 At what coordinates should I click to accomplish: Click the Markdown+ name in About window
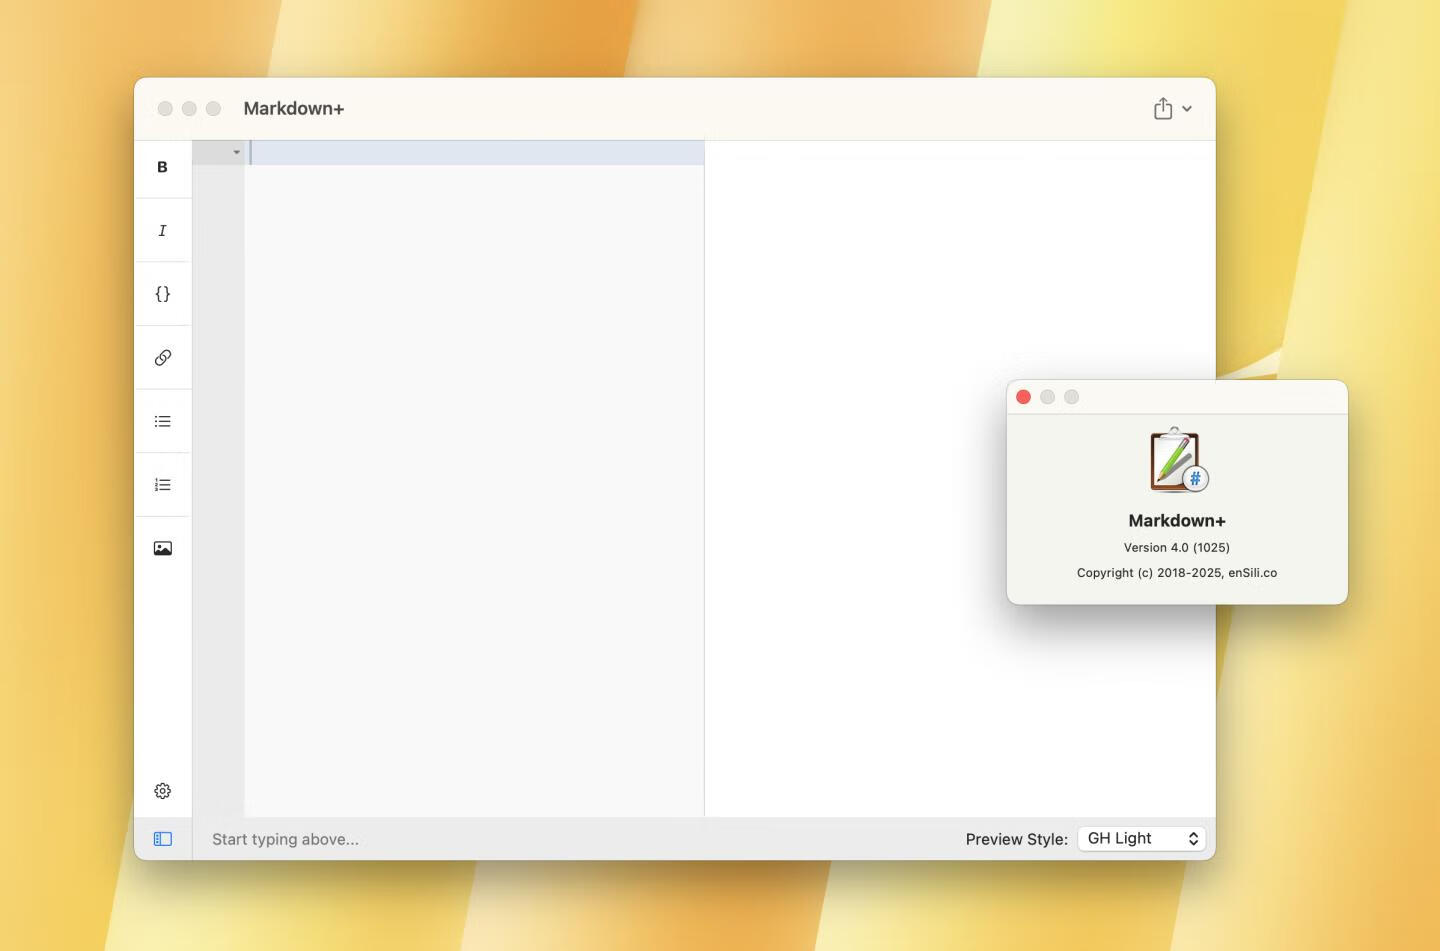(1176, 520)
